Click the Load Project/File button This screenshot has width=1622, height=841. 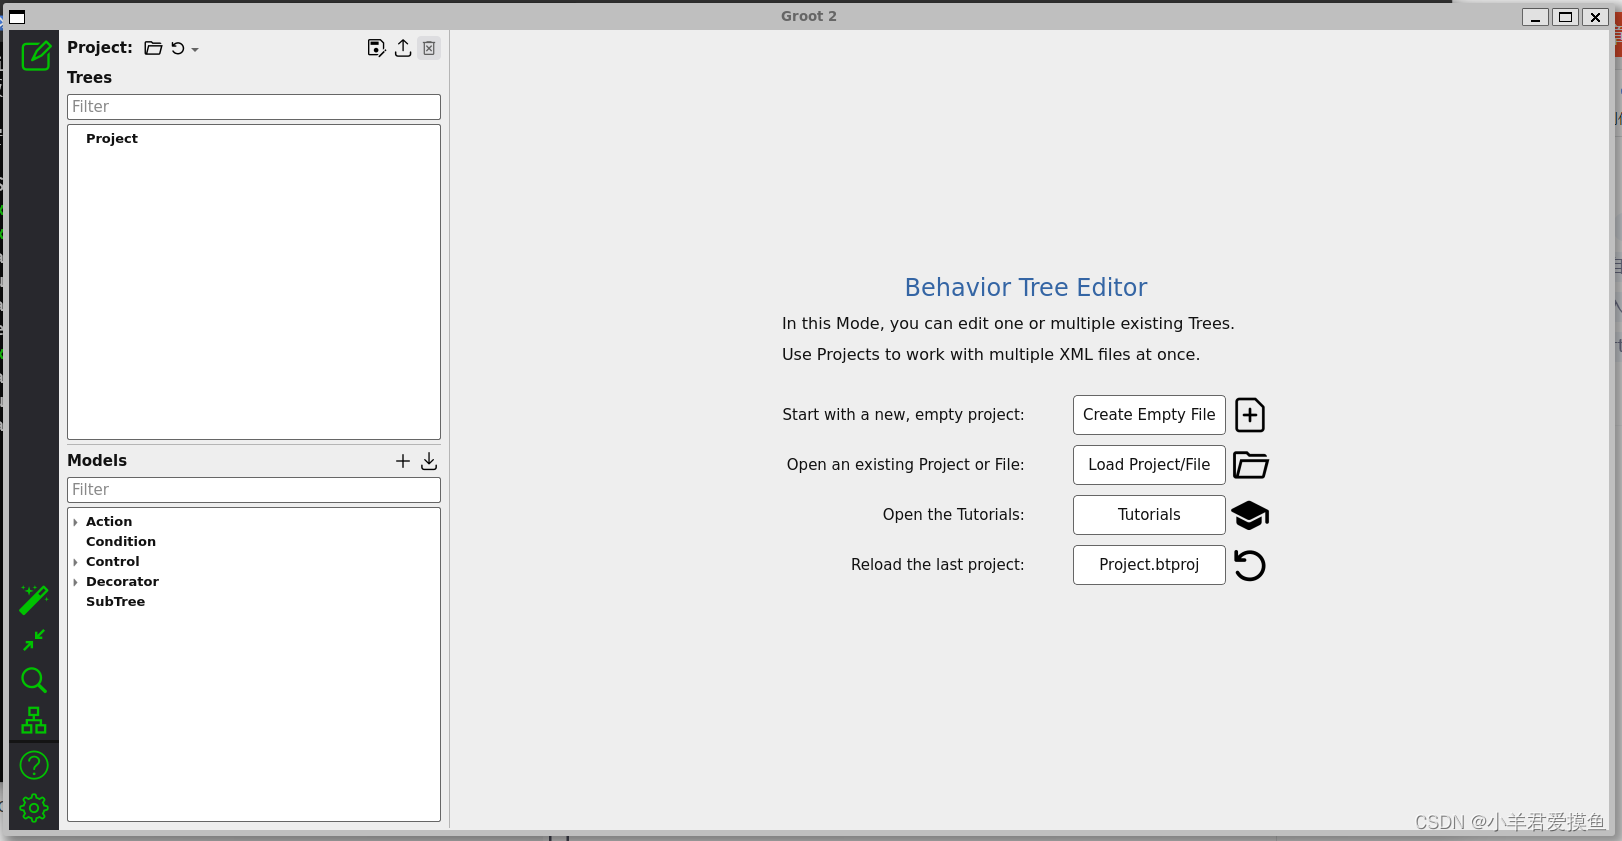[x=1149, y=465]
